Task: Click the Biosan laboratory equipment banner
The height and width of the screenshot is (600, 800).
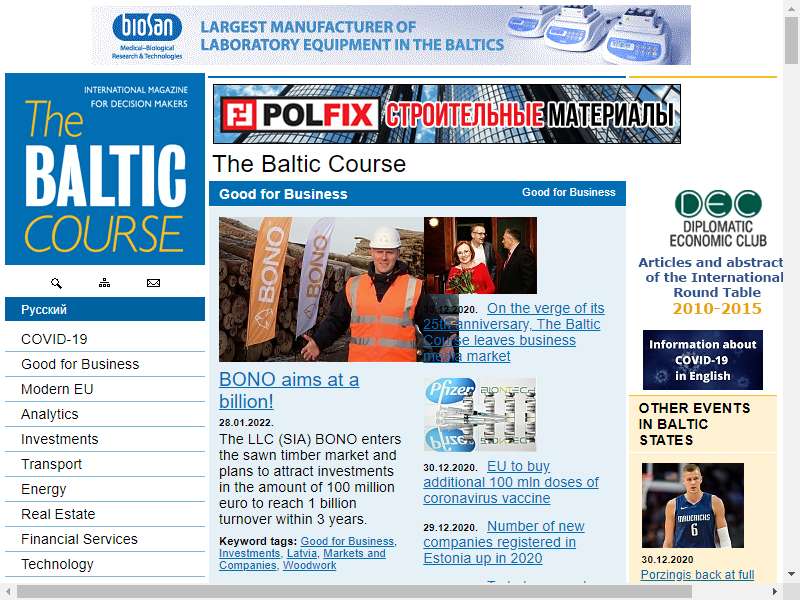Action: pyautogui.click(x=391, y=35)
